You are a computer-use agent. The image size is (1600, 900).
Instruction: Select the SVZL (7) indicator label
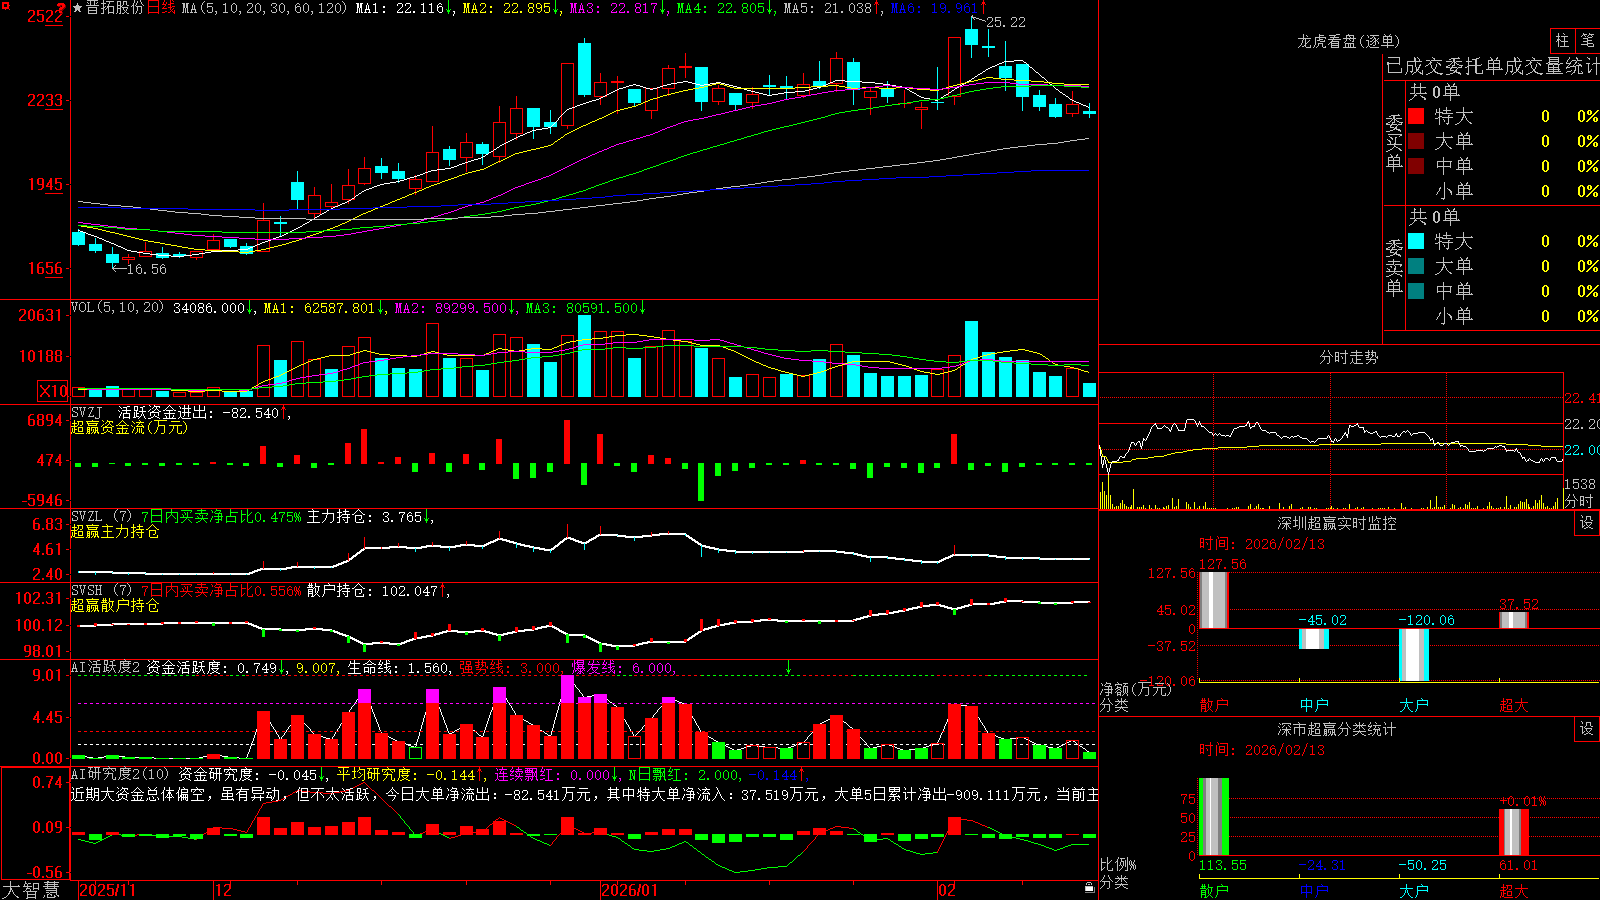click(102, 517)
